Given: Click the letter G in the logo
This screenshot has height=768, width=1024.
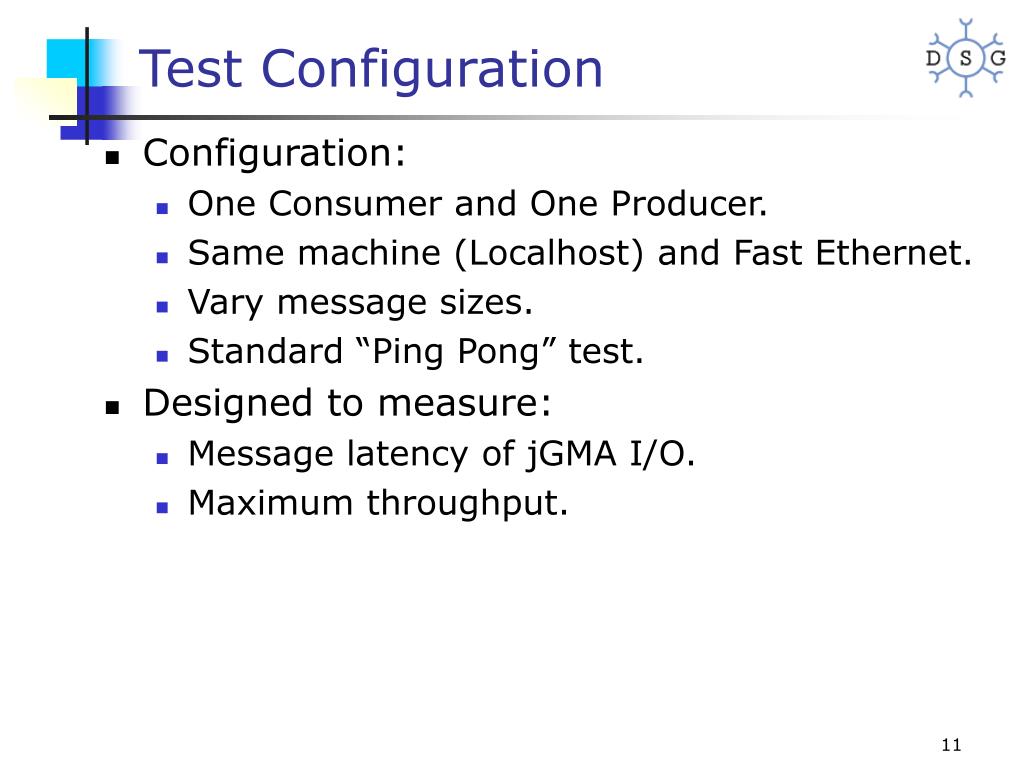Looking at the screenshot, I should [998, 58].
